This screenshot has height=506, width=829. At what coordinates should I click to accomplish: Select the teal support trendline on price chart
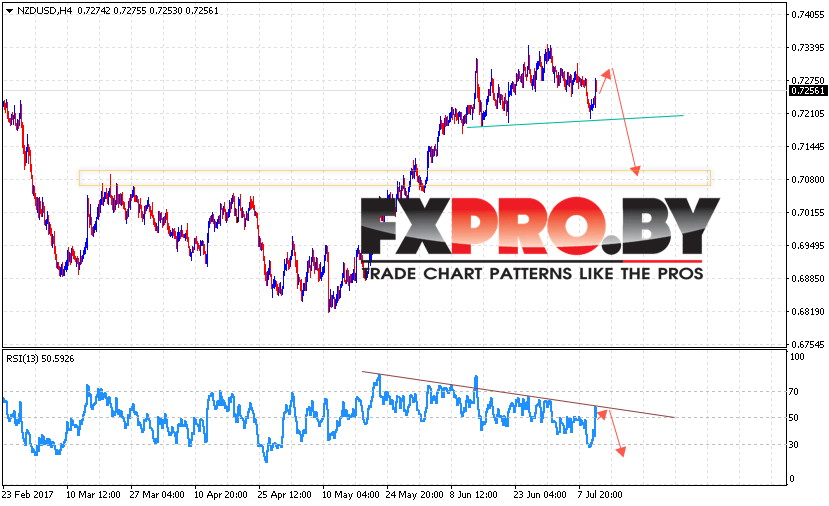[575, 121]
